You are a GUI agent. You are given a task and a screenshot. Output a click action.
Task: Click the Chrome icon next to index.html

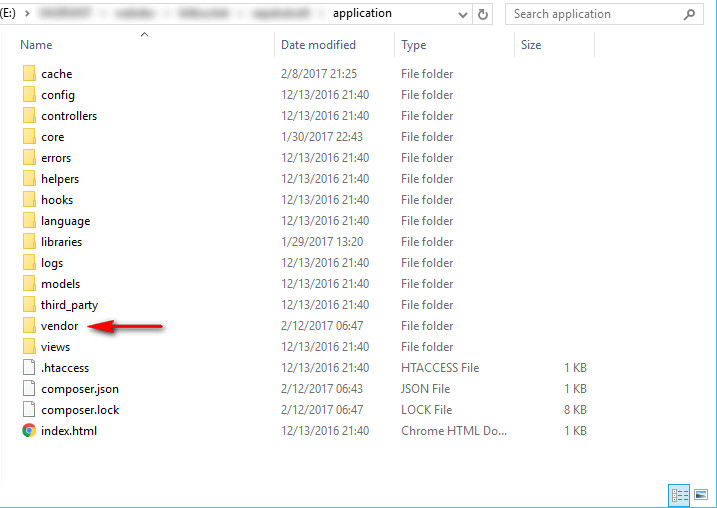pos(29,431)
